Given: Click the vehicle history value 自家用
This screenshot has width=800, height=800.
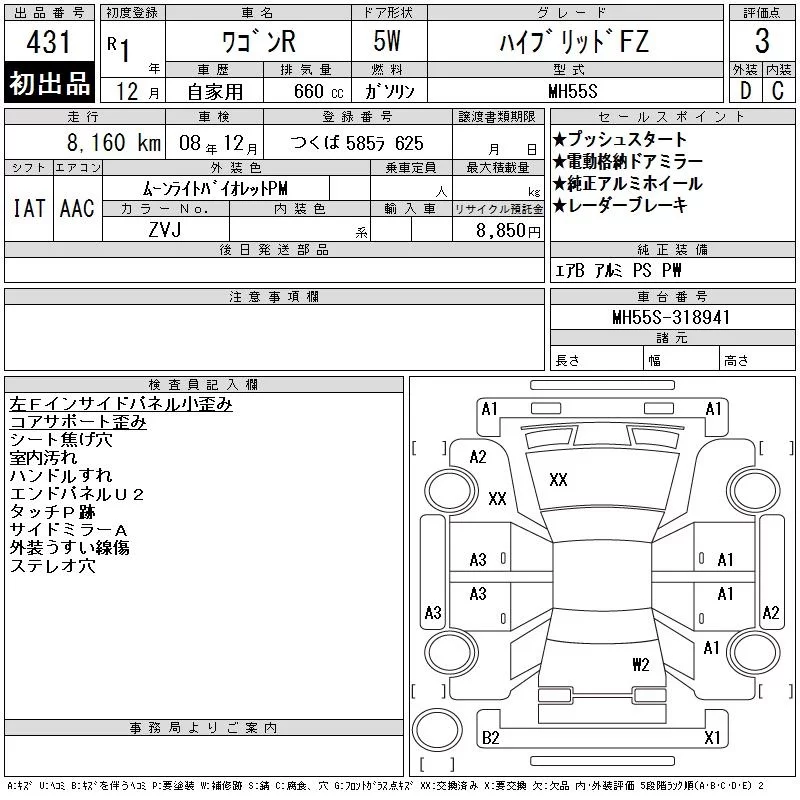Looking at the screenshot, I should (x=215, y=92).
